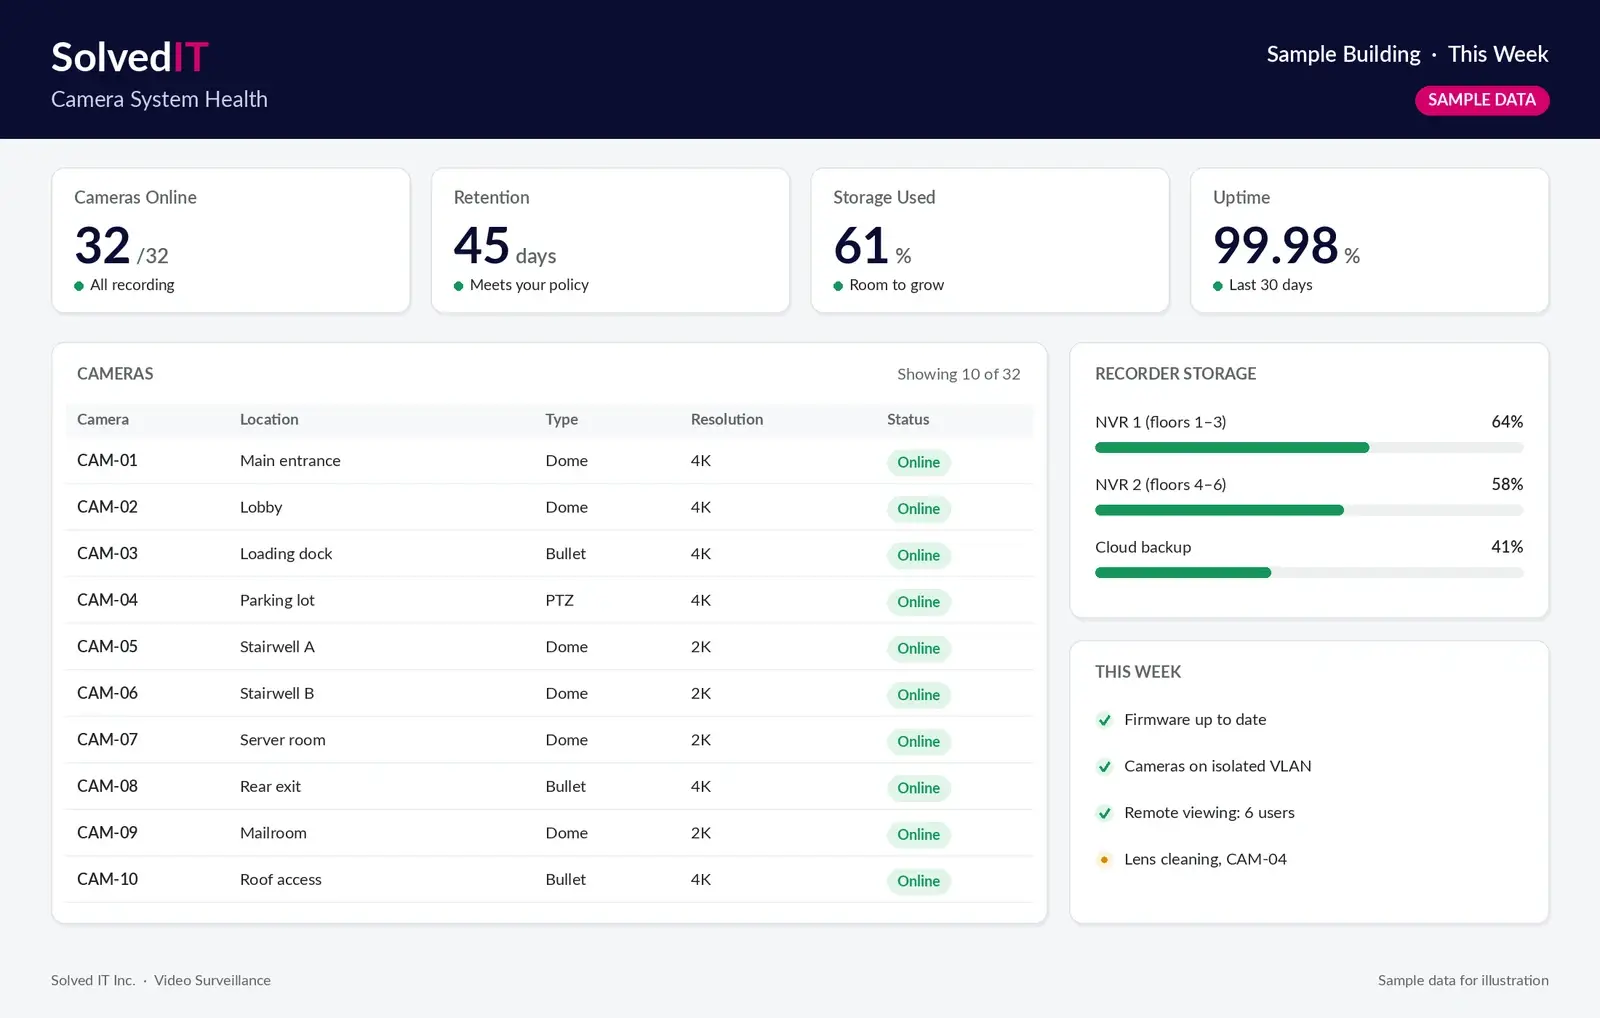Click the Sample Building · This Week header text

(1407, 54)
